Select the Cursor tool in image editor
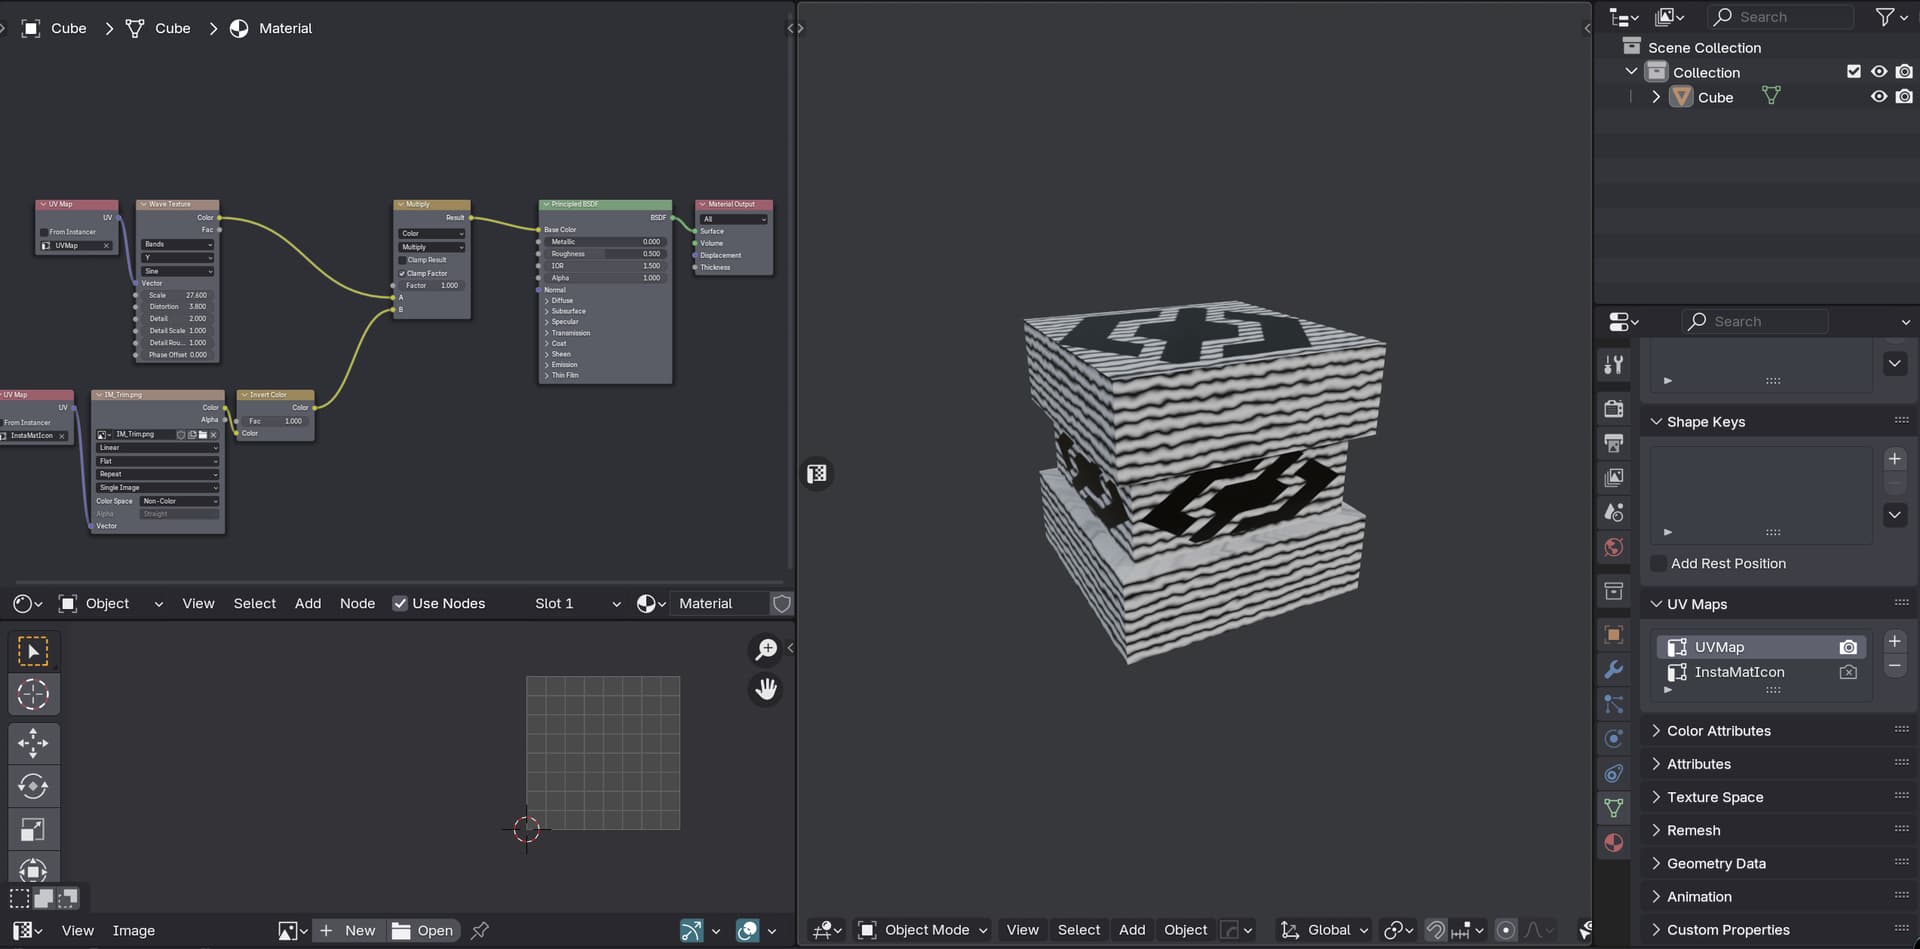The width and height of the screenshot is (1920, 949). click(x=33, y=694)
